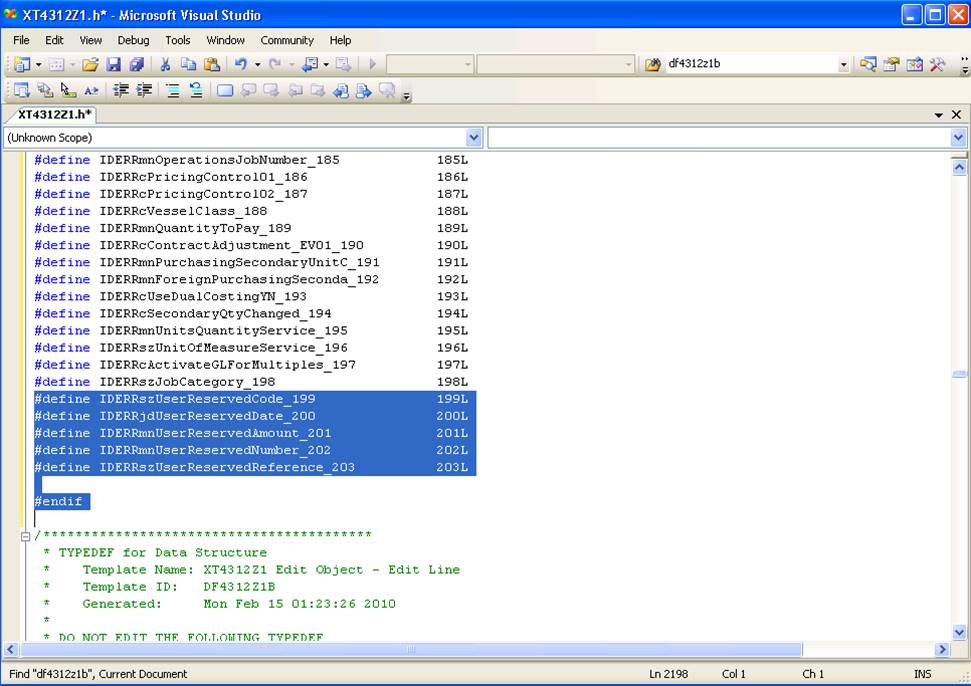Image resolution: width=971 pixels, height=686 pixels.
Task: Expand the (Unknown Scope) dropdown
Action: pyautogui.click(x=474, y=137)
